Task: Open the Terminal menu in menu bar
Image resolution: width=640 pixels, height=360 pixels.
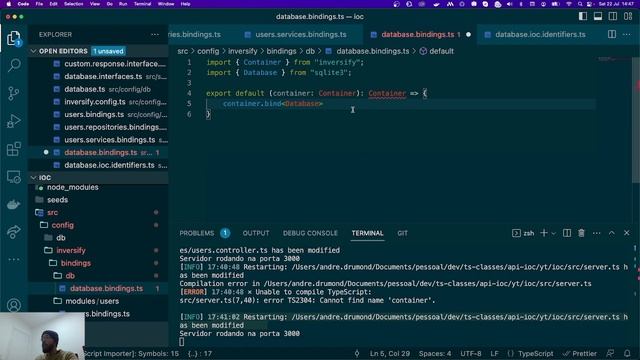Action: 142,4
